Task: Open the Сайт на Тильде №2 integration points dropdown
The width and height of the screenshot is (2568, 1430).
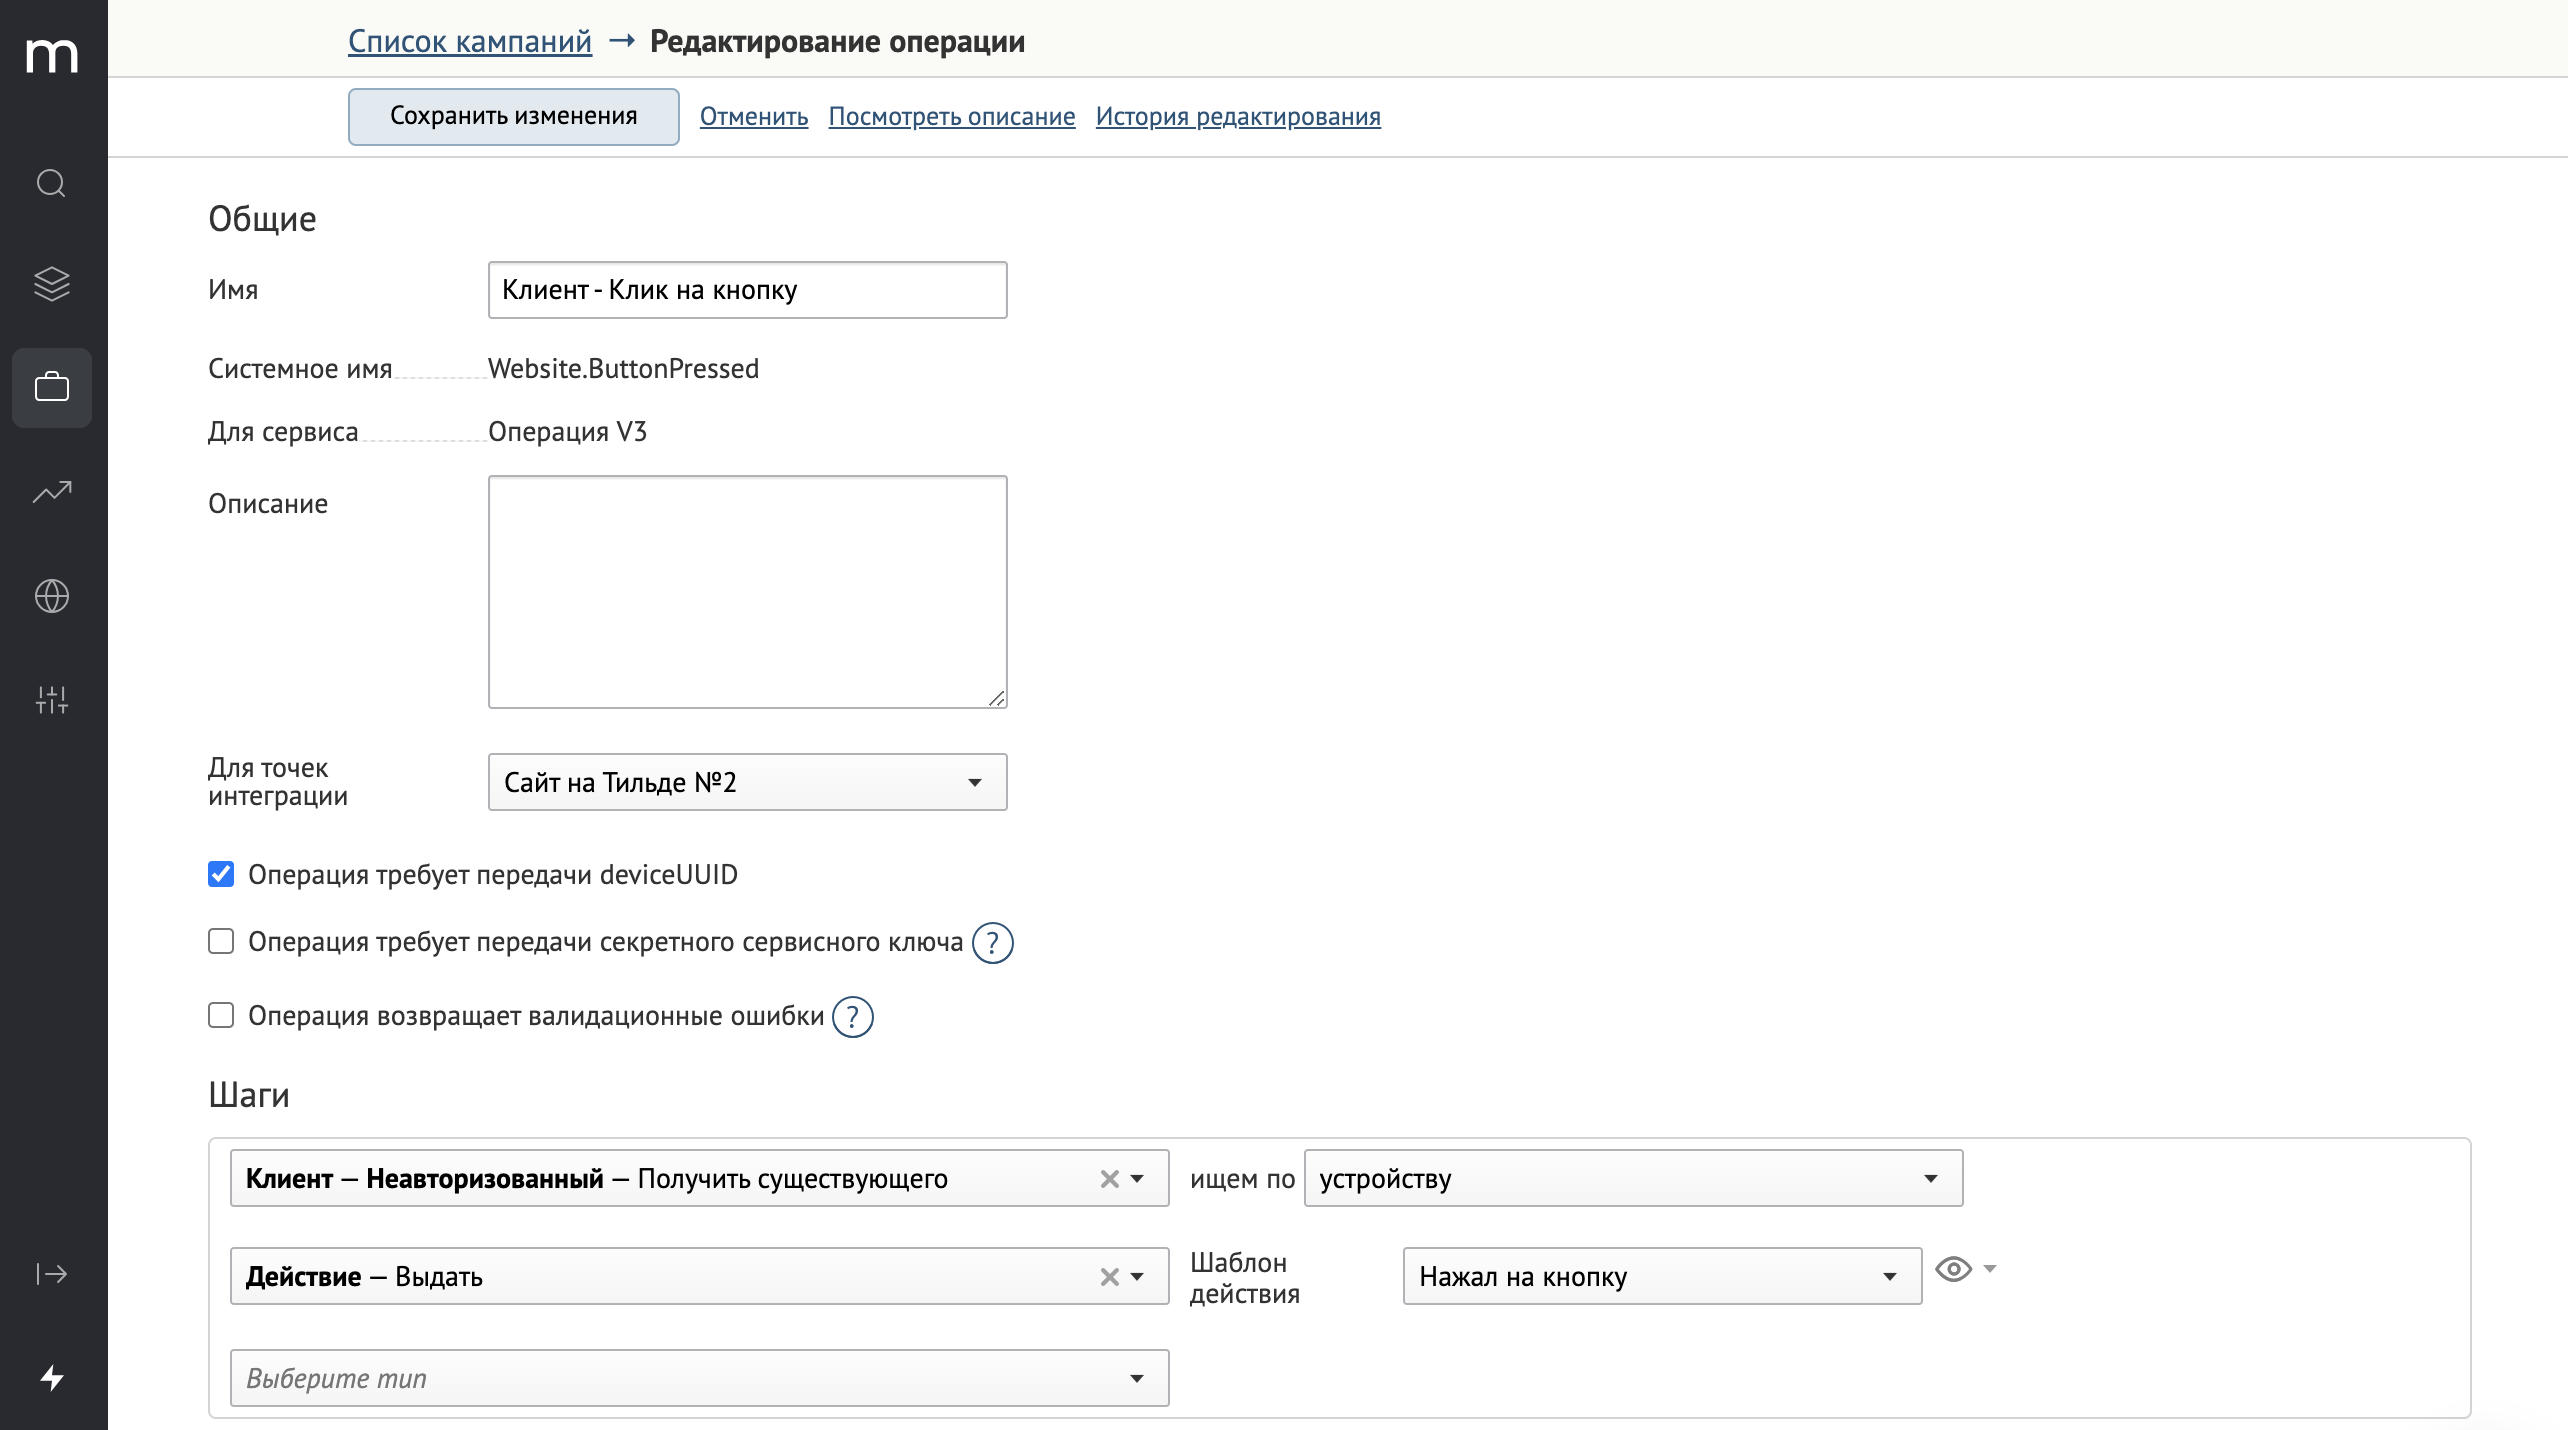Action: click(747, 782)
